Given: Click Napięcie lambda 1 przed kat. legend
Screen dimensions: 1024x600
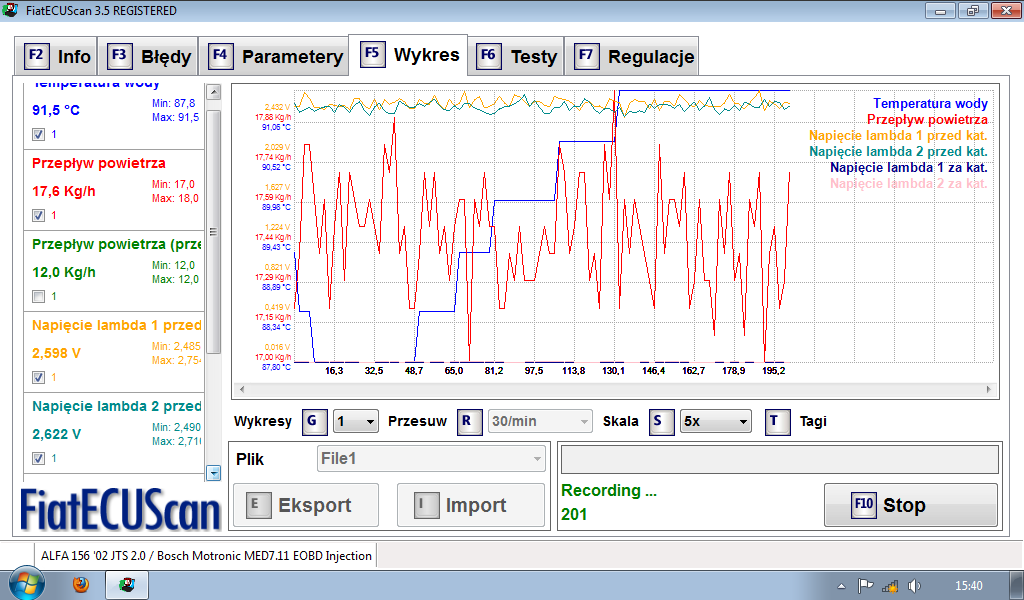Looking at the screenshot, I should (x=898, y=136).
